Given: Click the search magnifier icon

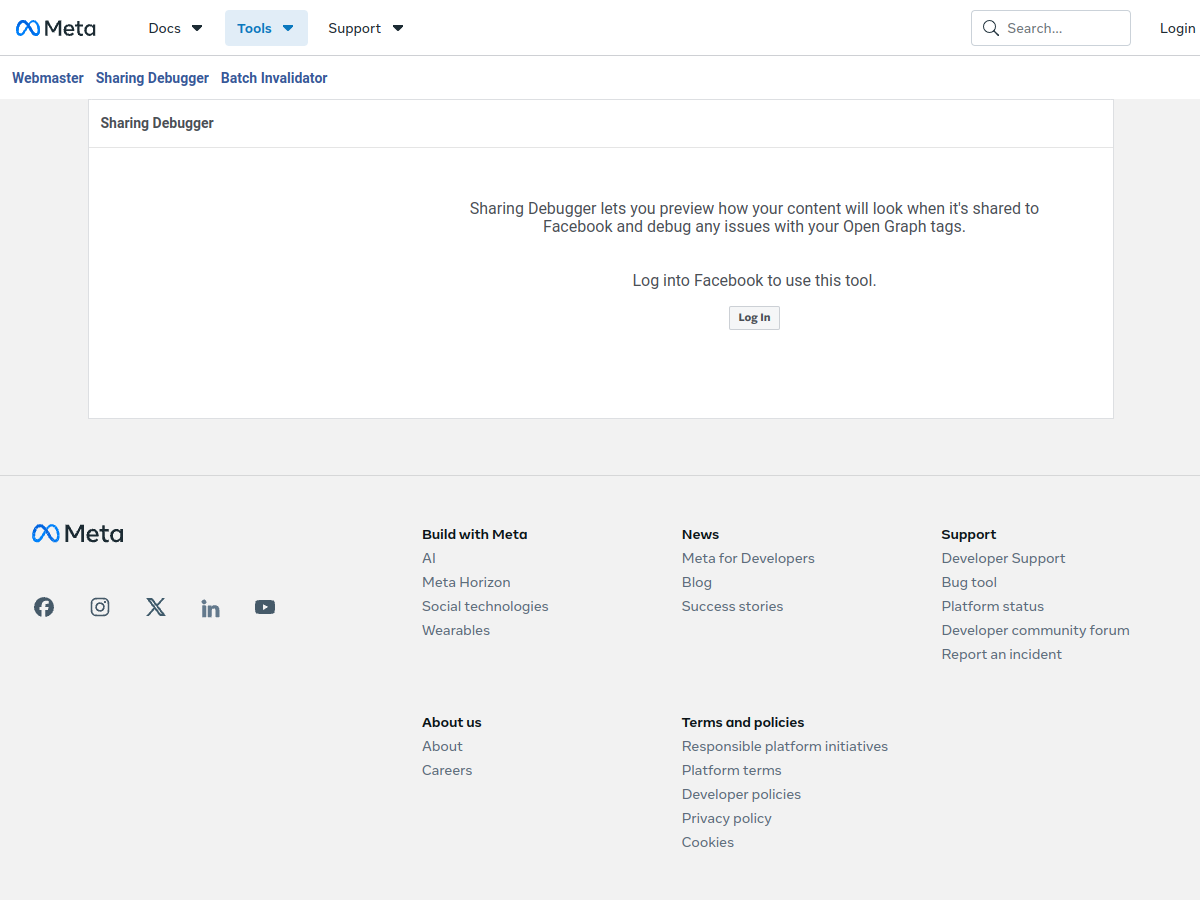Looking at the screenshot, I should [x=991, y=28].
